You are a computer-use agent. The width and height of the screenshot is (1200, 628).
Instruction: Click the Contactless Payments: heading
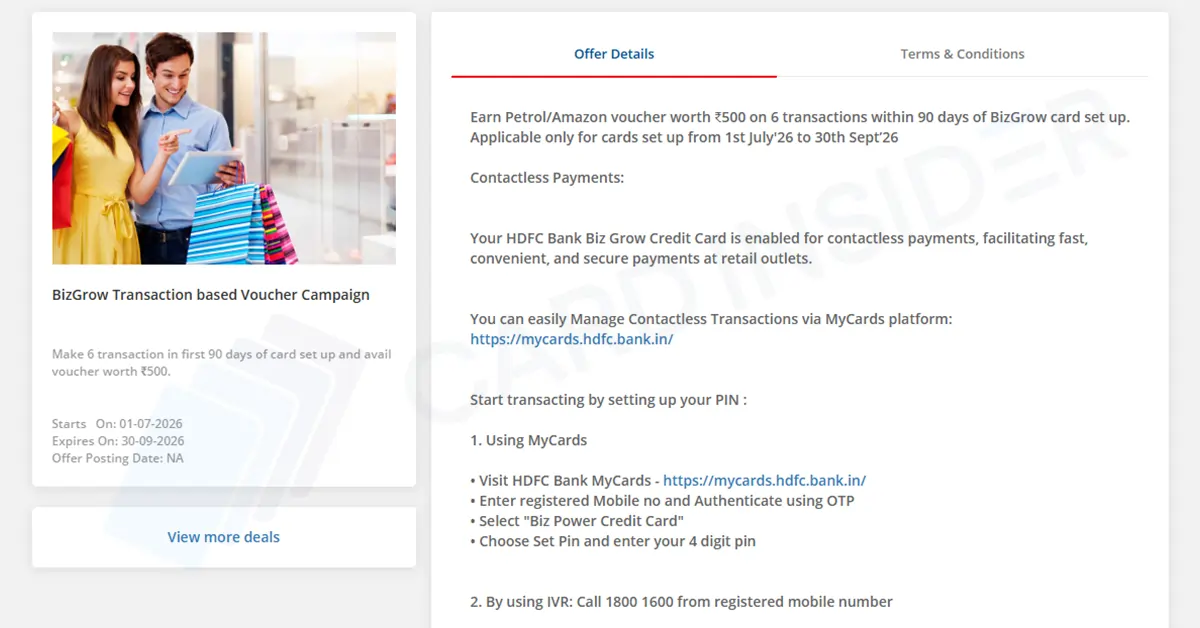[x=547, y=178]
